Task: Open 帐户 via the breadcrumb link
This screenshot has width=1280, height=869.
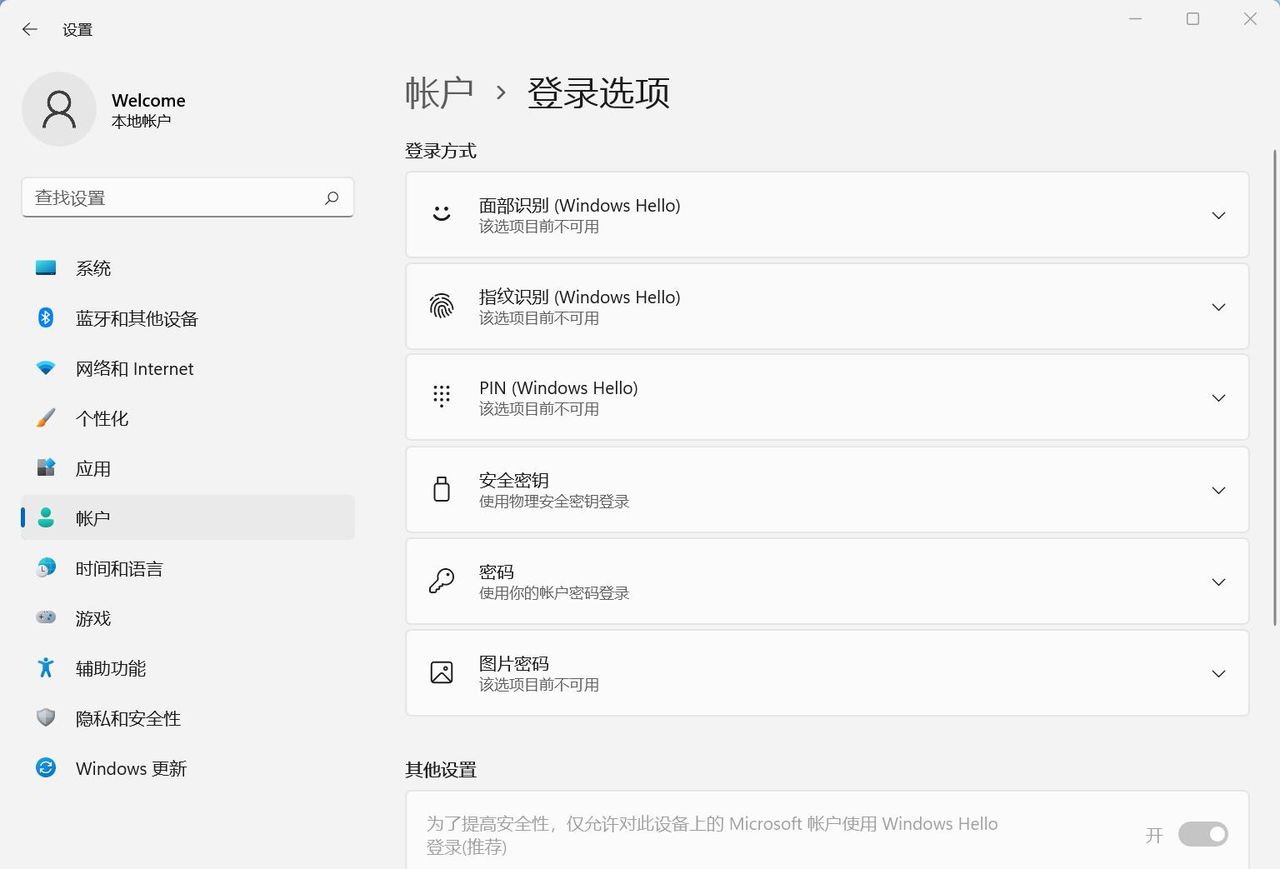Action: (439, 91)
